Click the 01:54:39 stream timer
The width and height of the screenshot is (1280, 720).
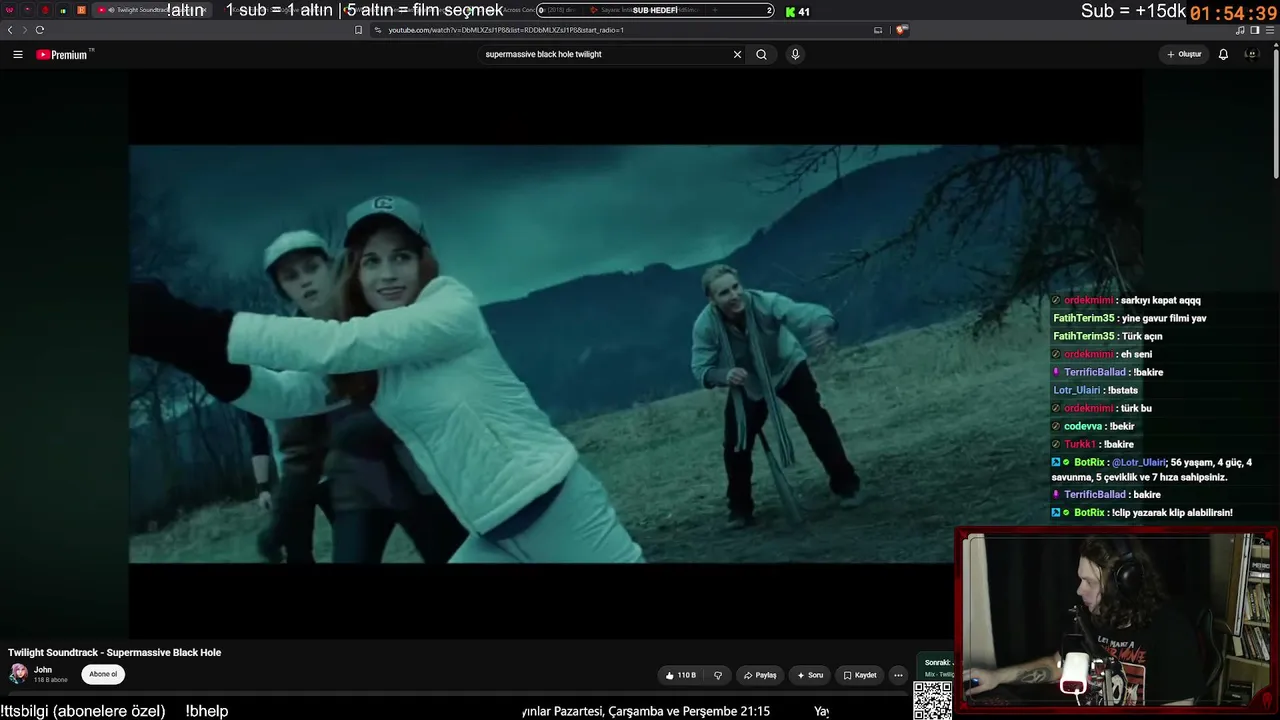(x=1233, y=13)
